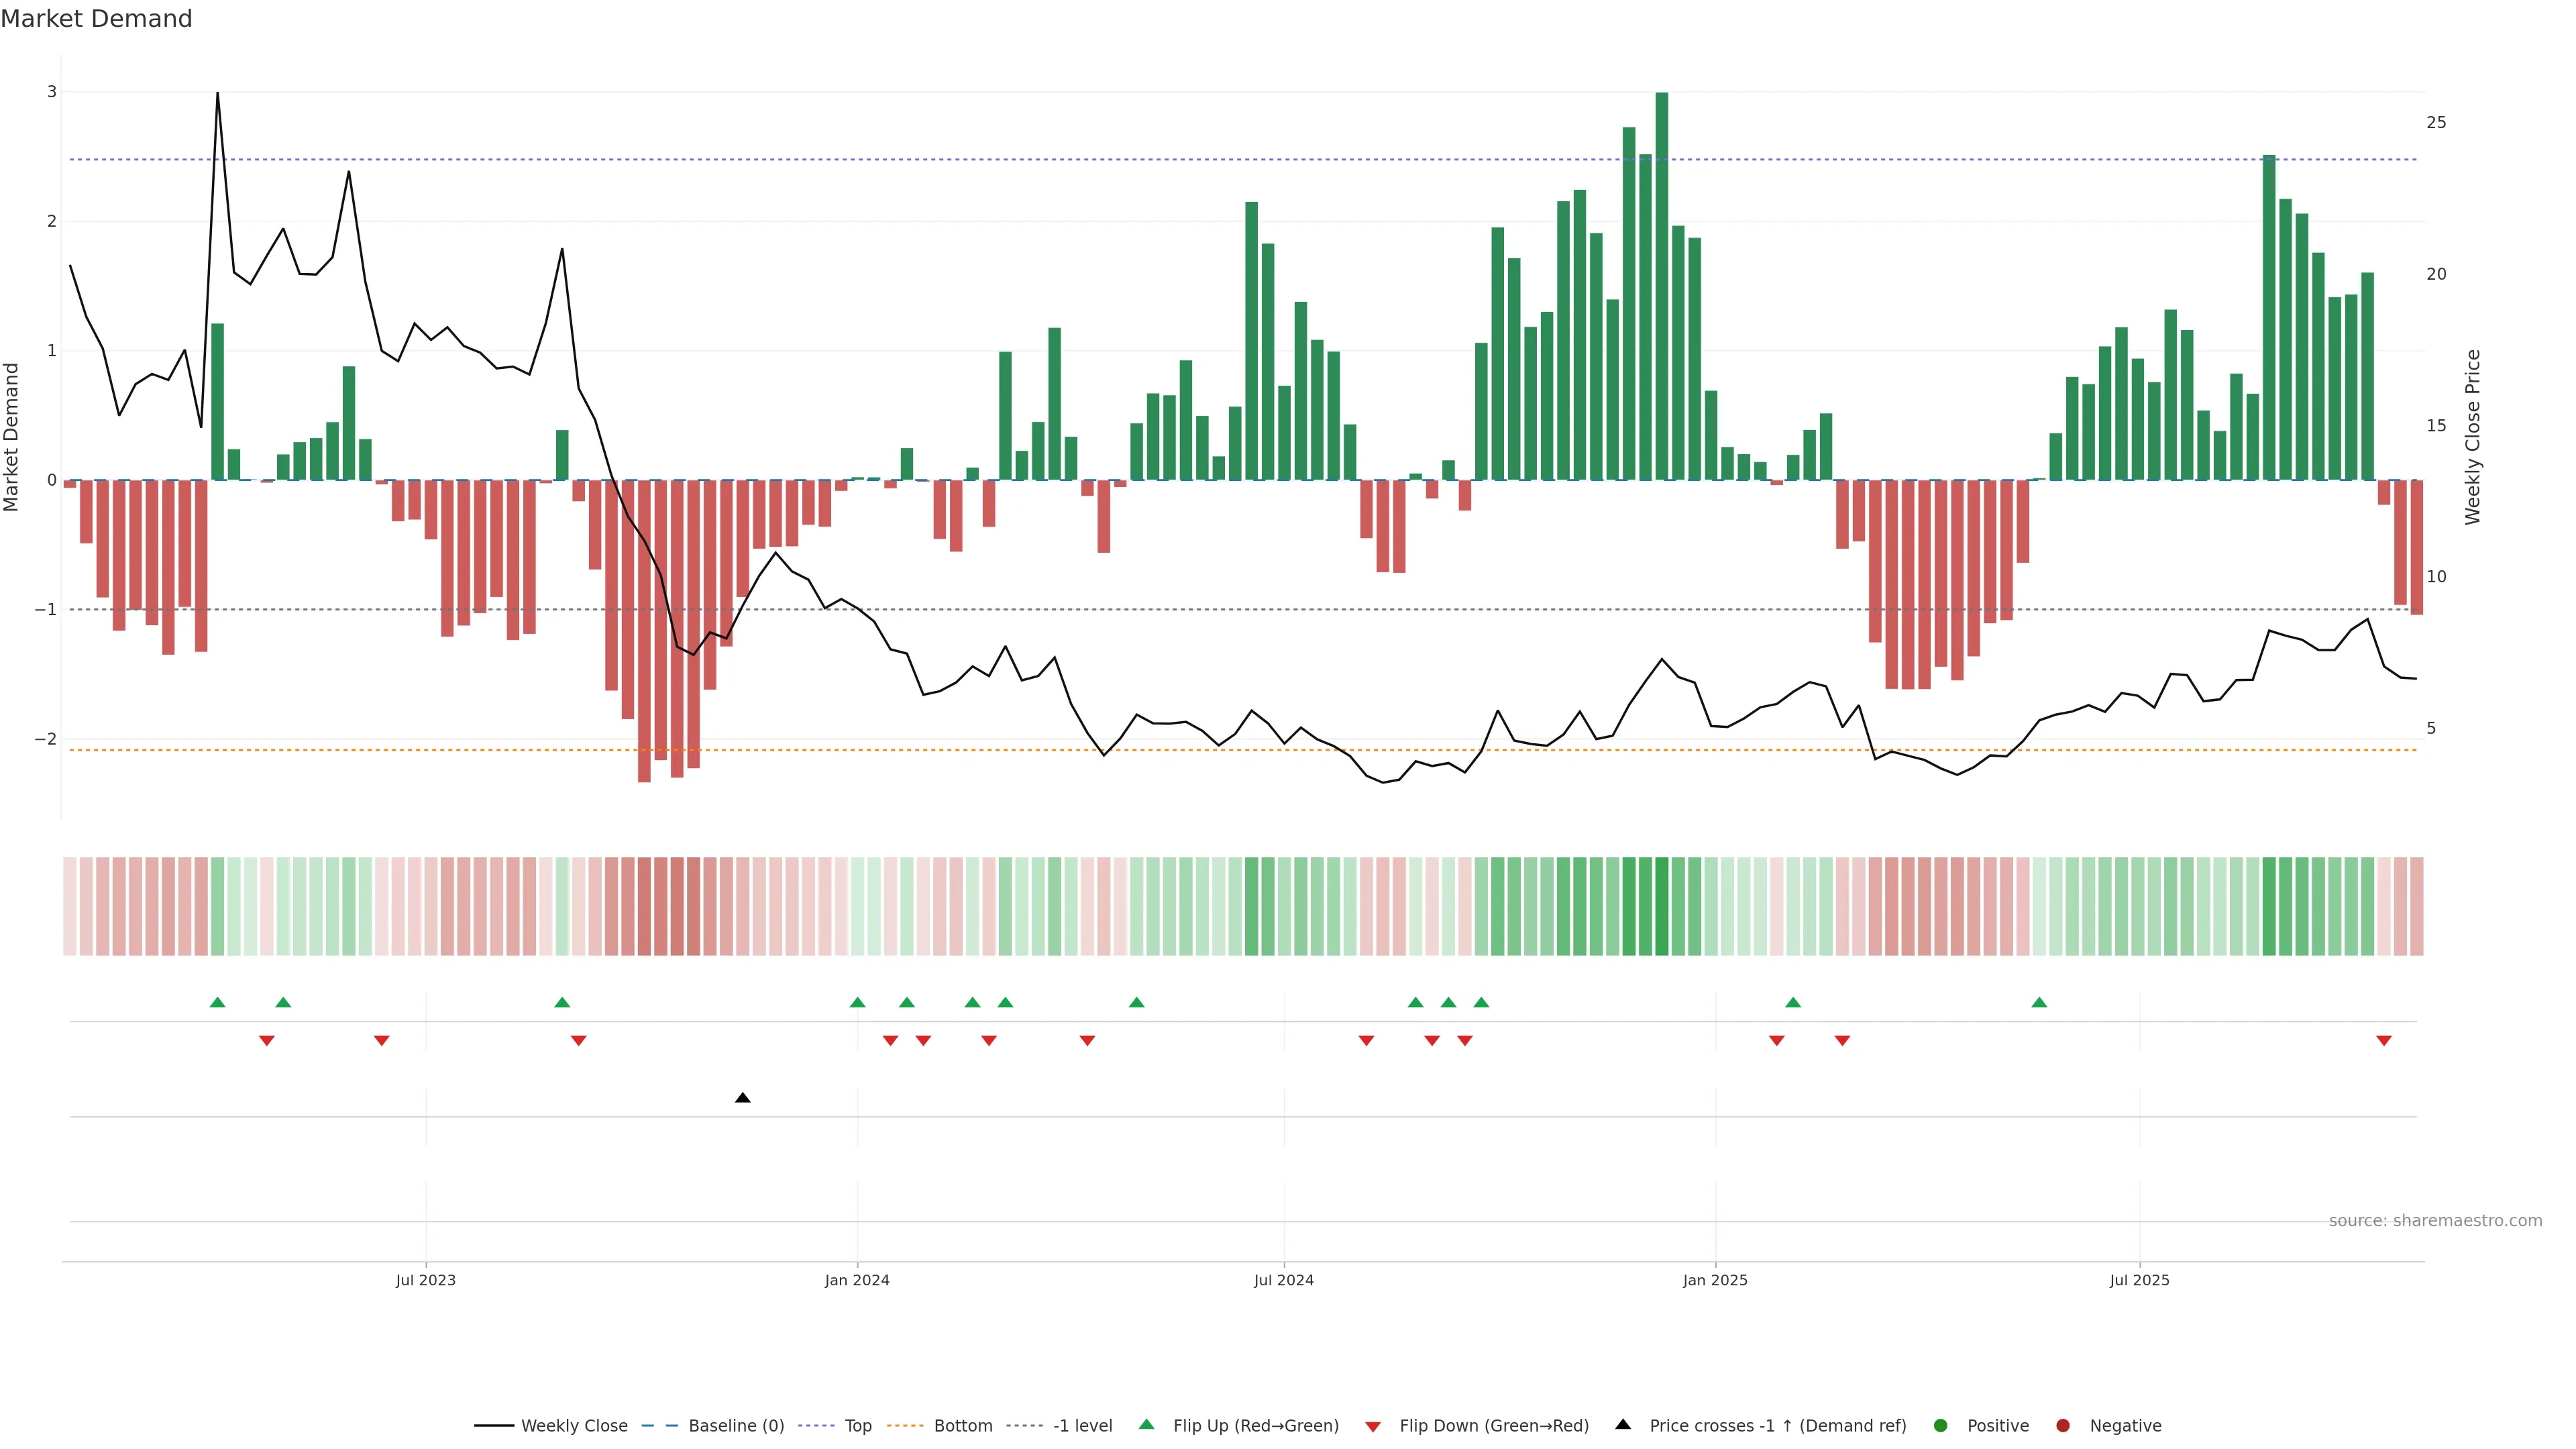The image size is (2576, 1449).
Task: Click the last red flip-down marker on the right
Action: pos(2384,1041)
